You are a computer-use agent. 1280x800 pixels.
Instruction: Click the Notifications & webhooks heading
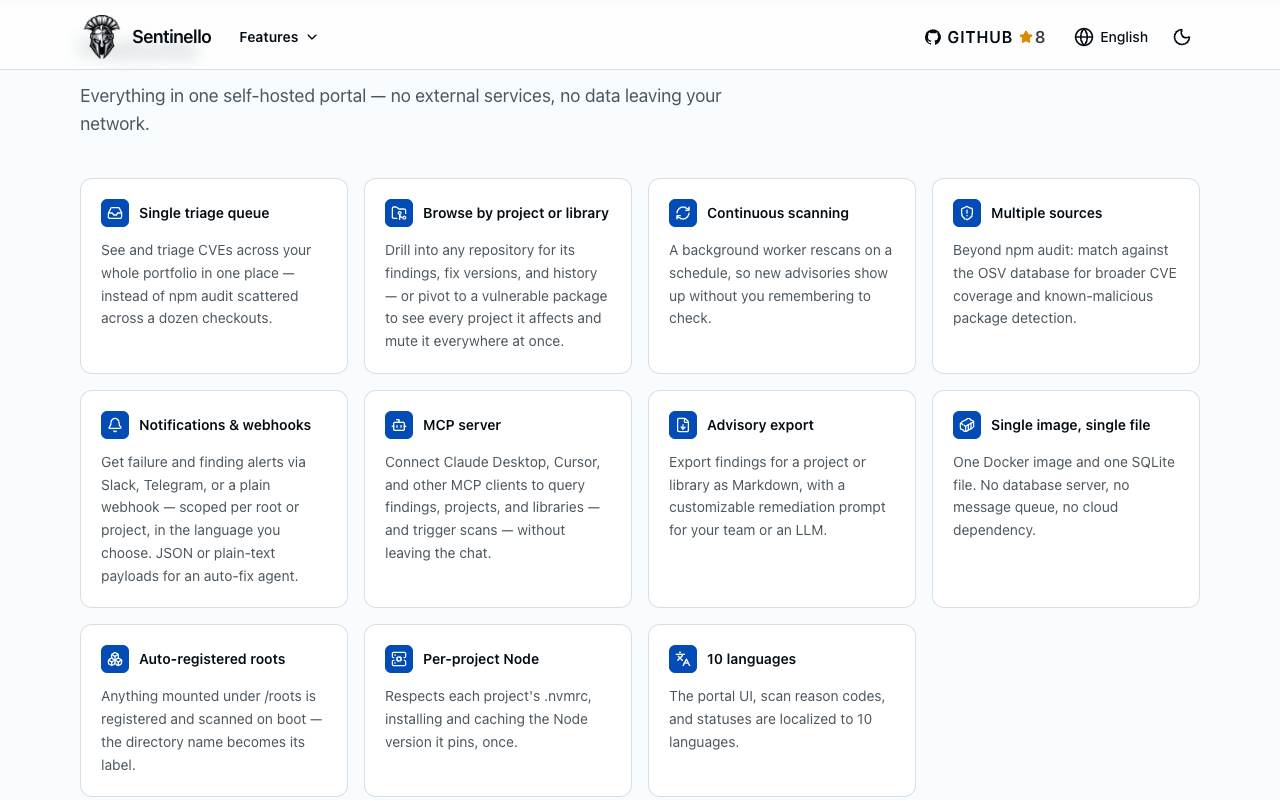coord(225,425)
